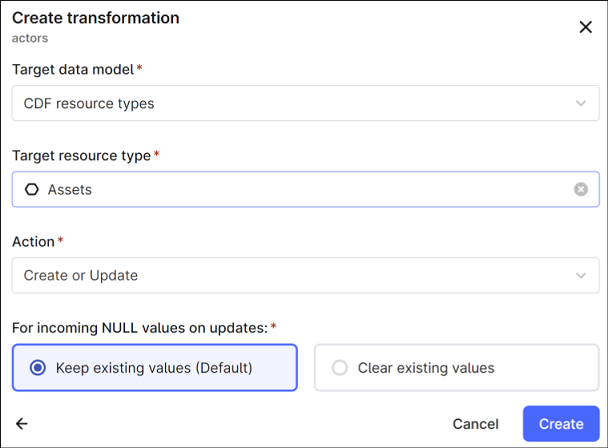Click the Clear existing values option text

[x=428, y=368]
